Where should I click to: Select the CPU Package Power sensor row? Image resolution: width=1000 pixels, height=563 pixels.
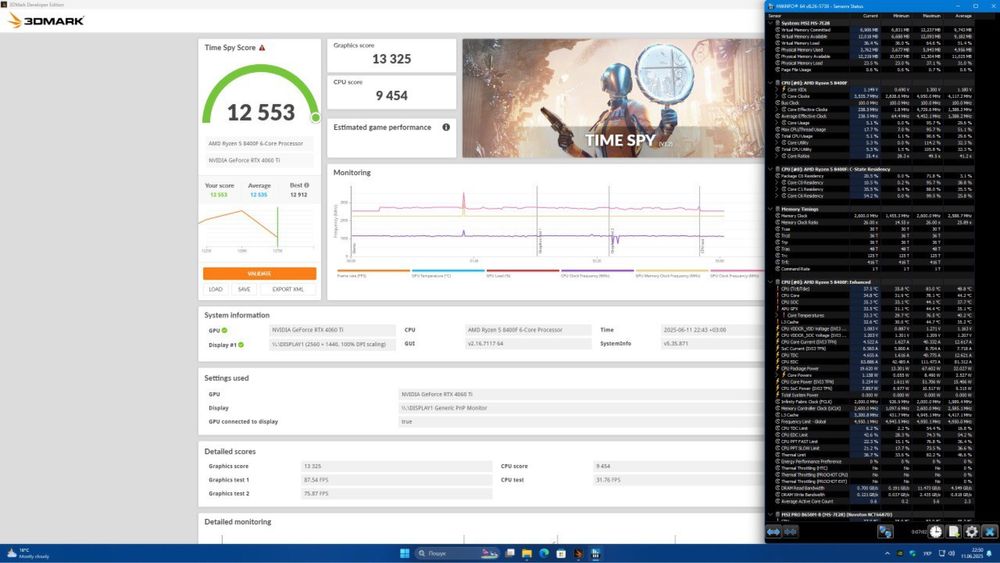871,369
